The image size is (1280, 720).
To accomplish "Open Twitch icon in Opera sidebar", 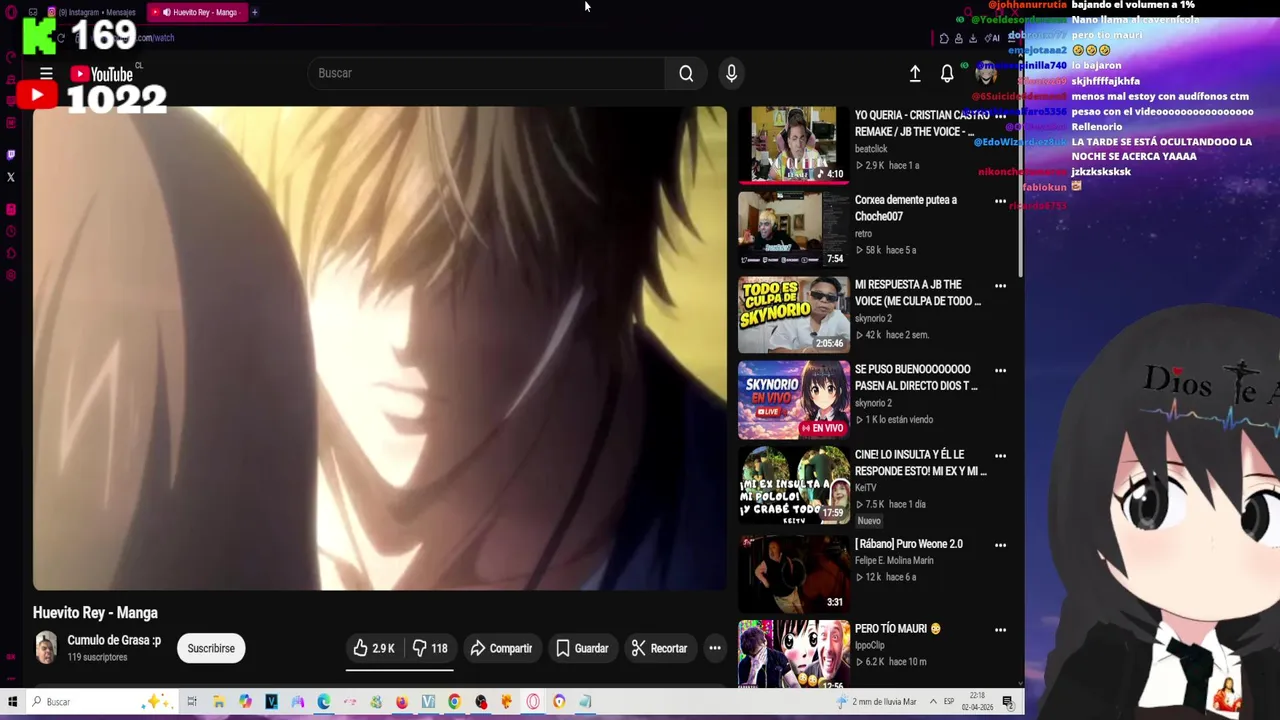I will [x=11, y=155].
